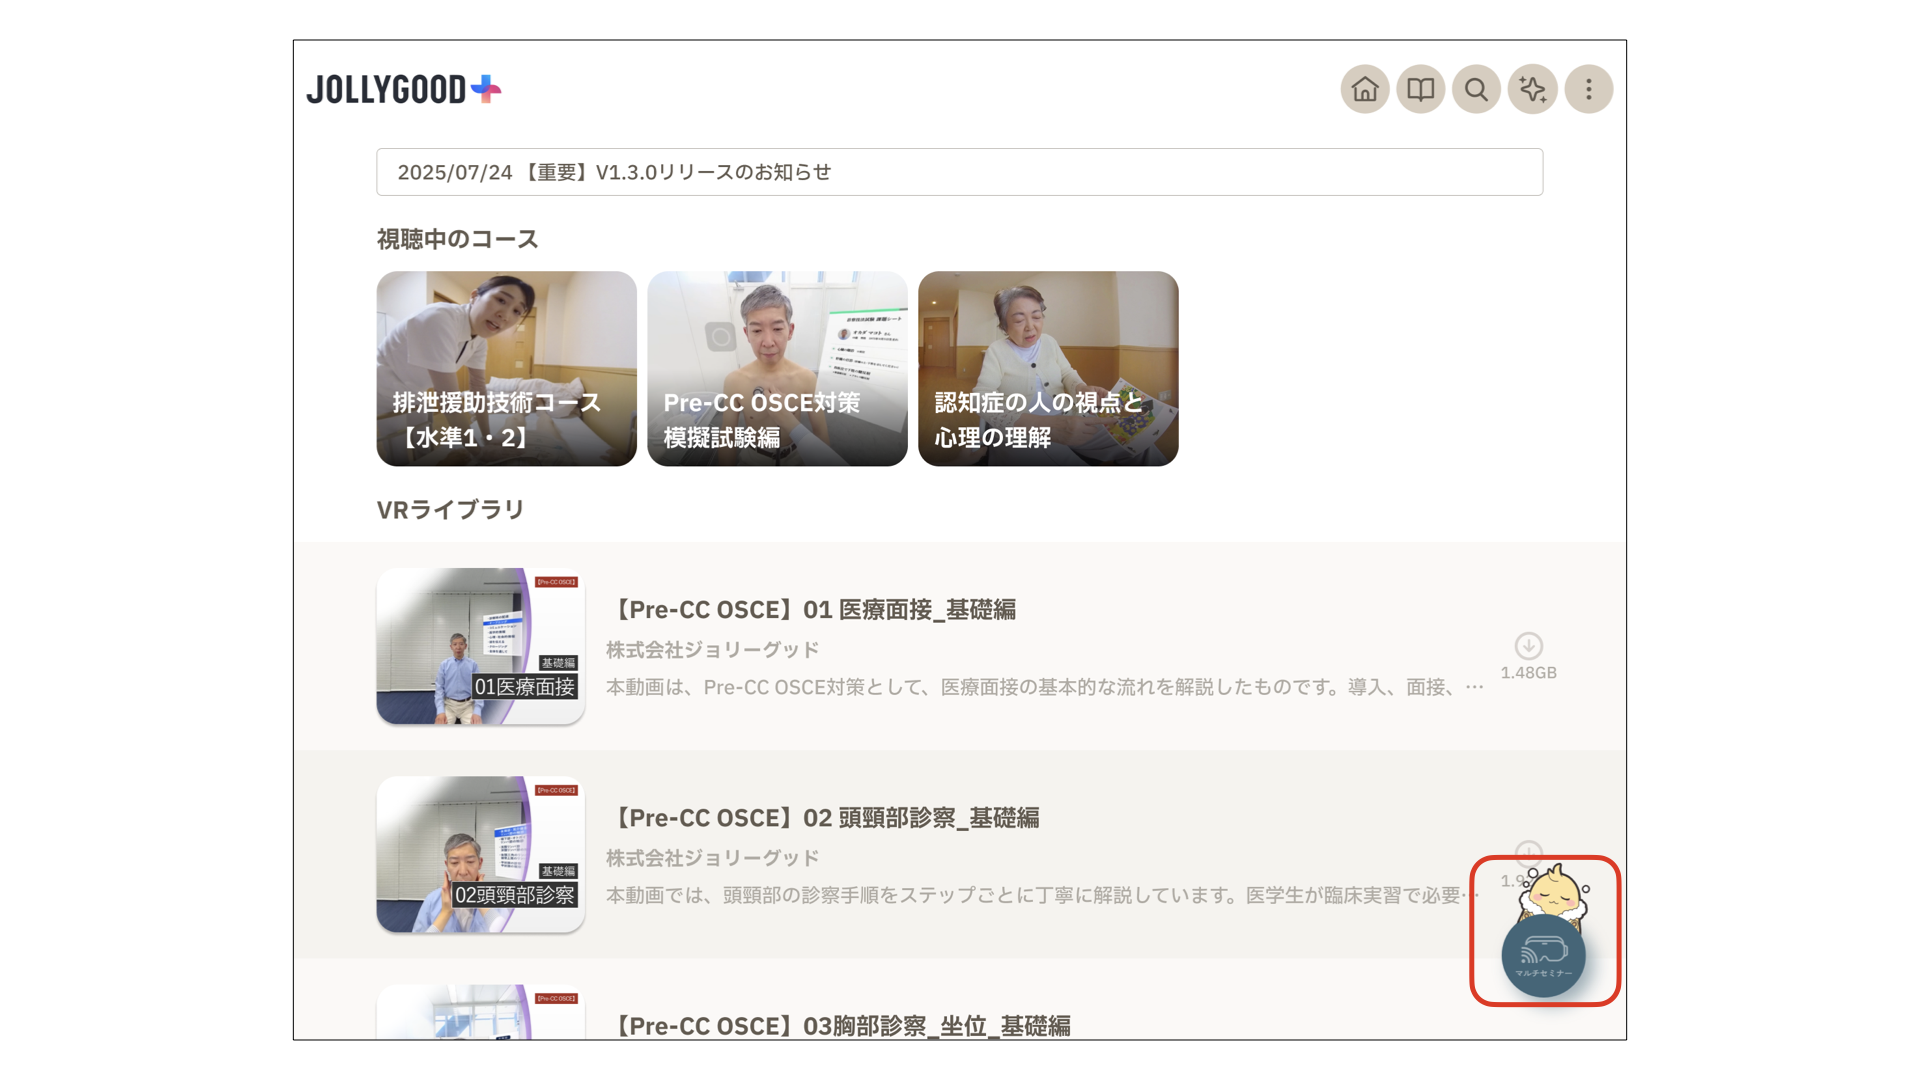Select the 02頭頸部診察 video thumbnail

click(480, 854)
